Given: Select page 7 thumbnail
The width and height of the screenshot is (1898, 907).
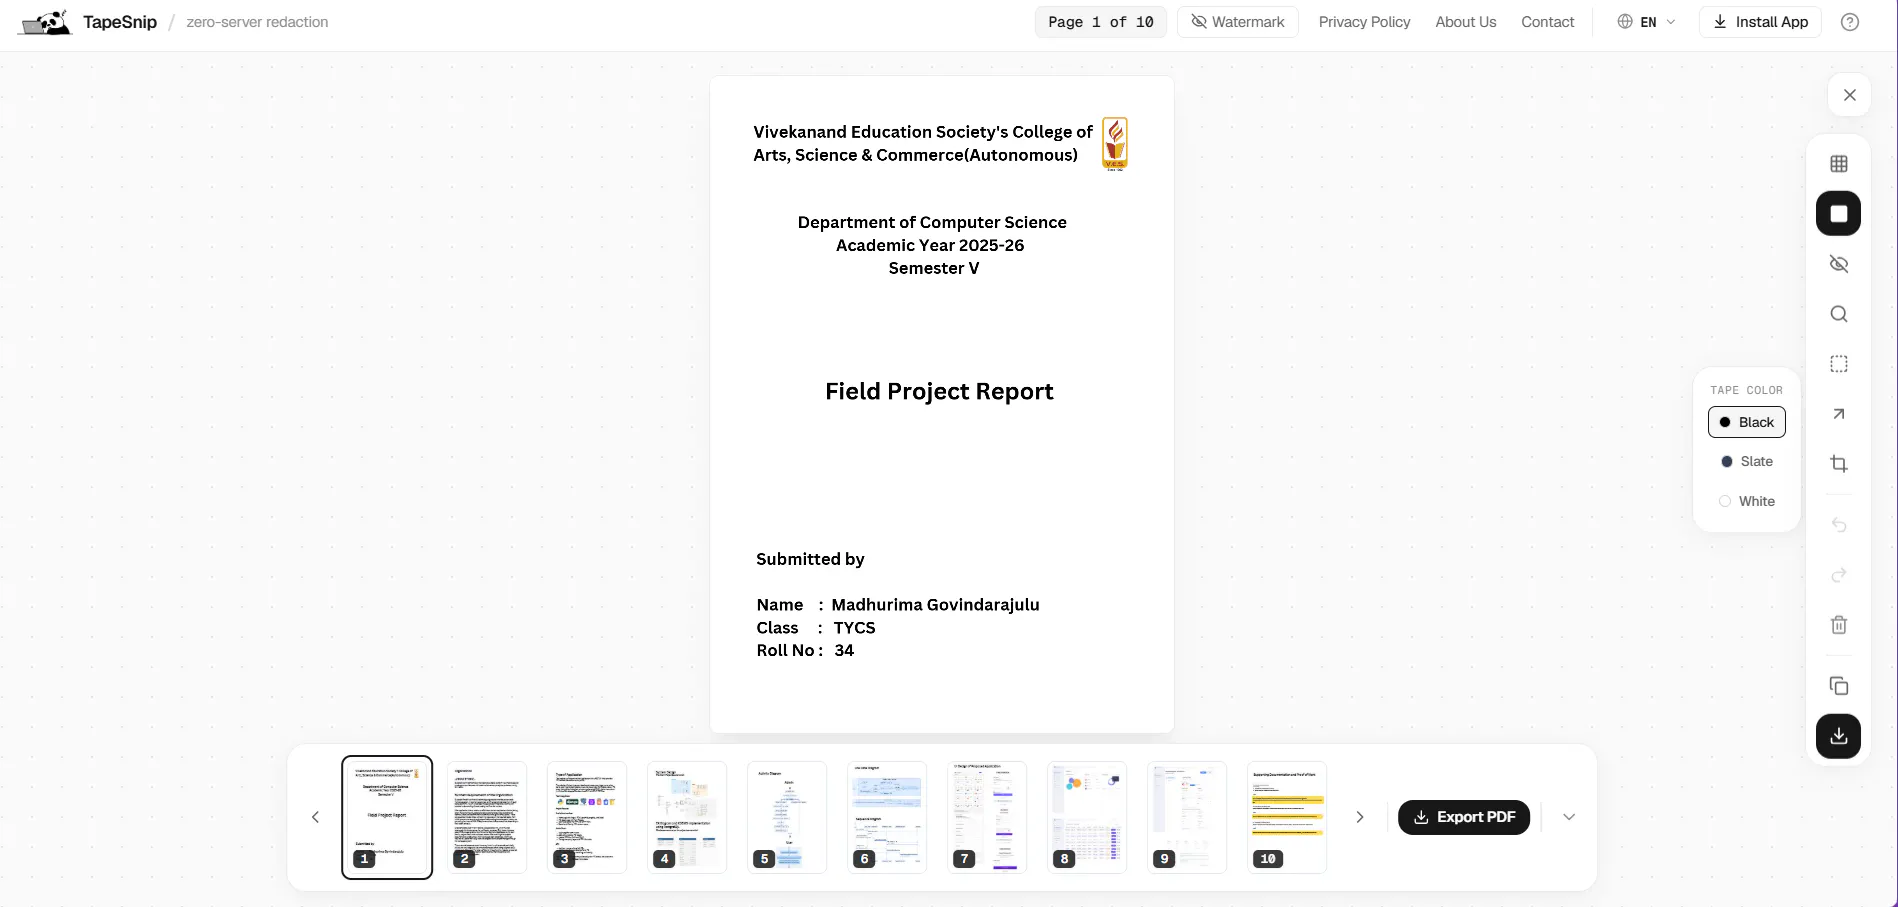Looking at the screenshot, I should (x=987, y=817).
